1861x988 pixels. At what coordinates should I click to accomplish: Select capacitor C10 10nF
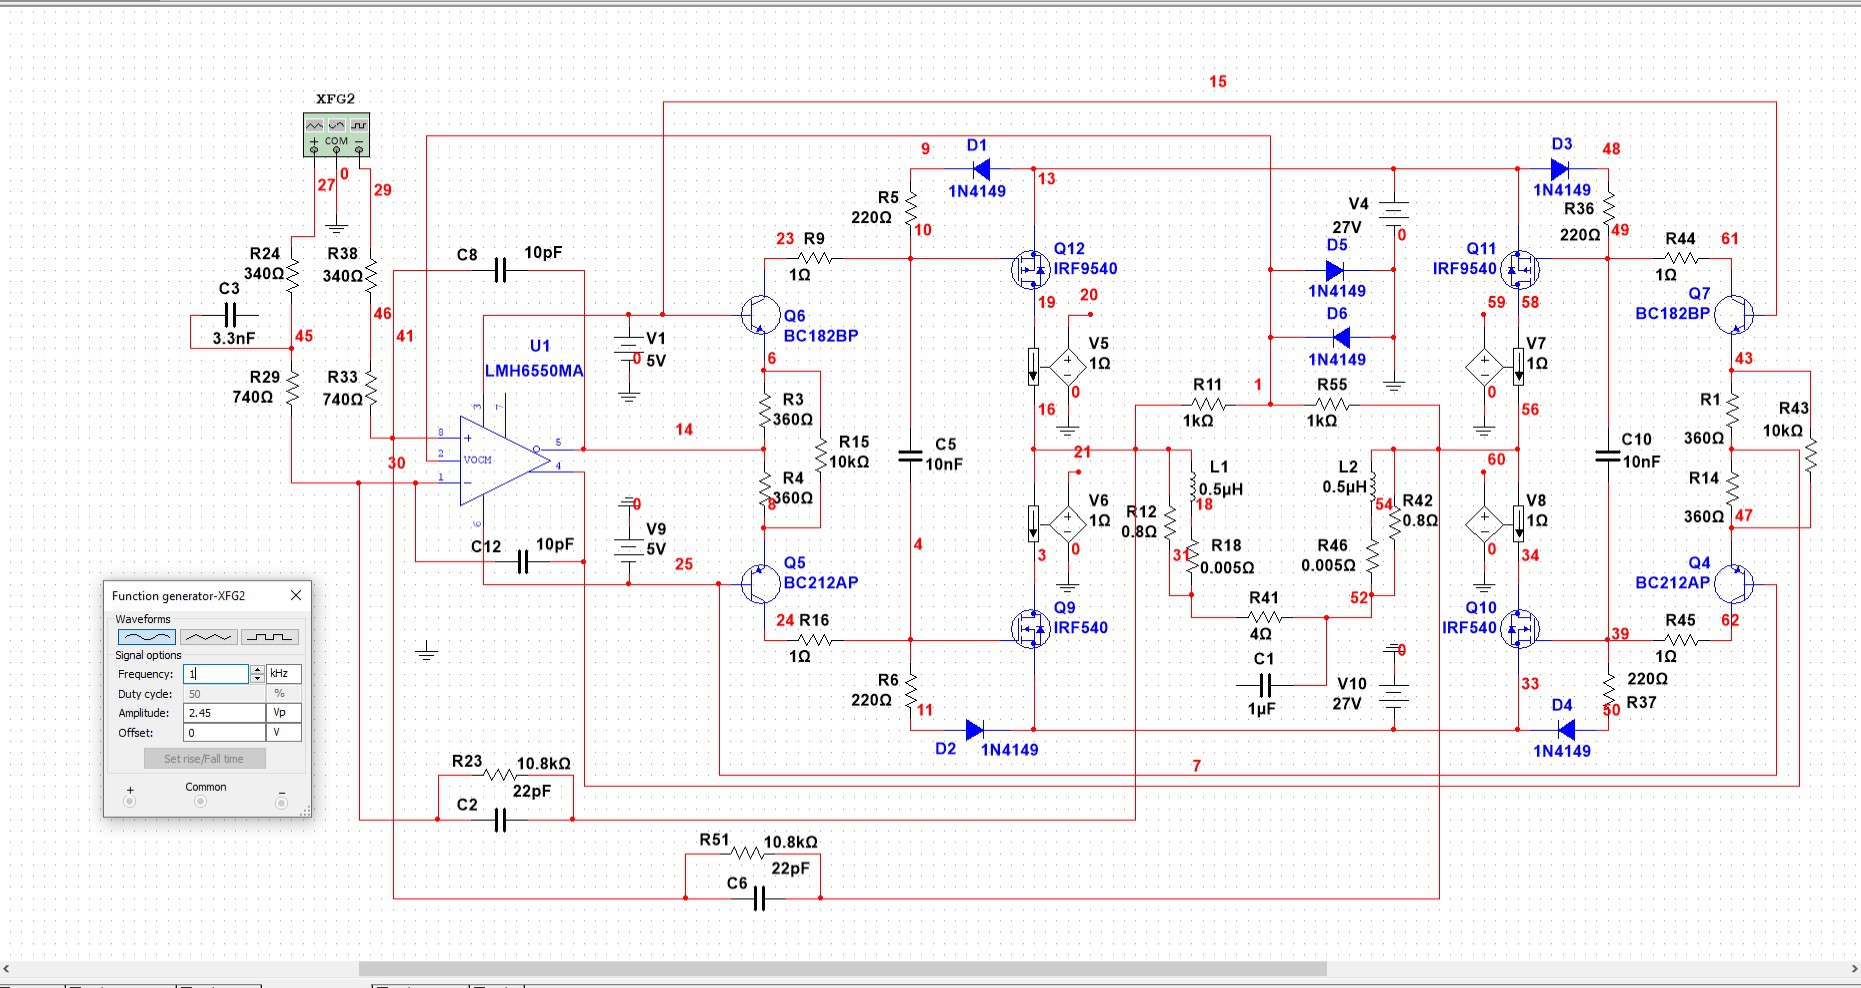coord(1608,456)
